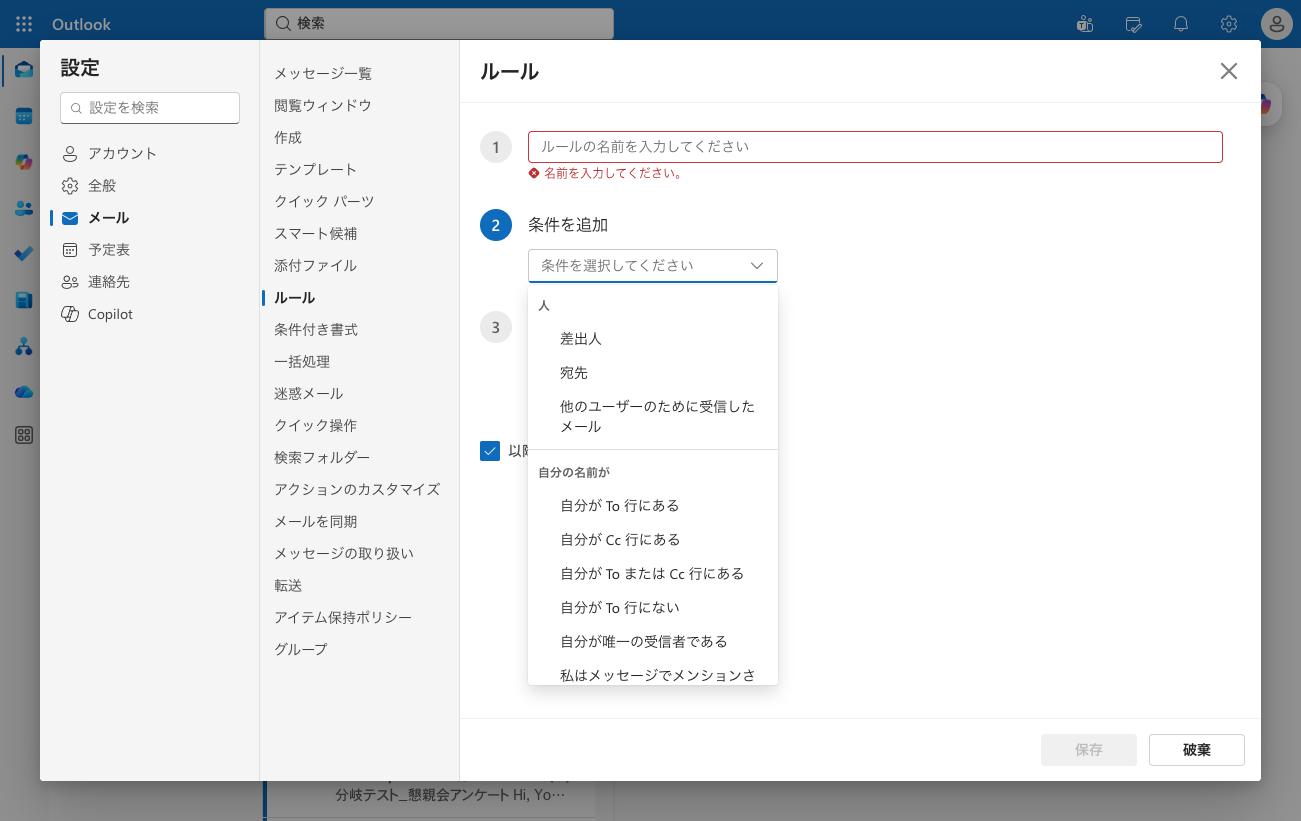Click the 設定を検索 search box
The width and height of the screenshot is (1301, 821).
(x=150, y=107)
